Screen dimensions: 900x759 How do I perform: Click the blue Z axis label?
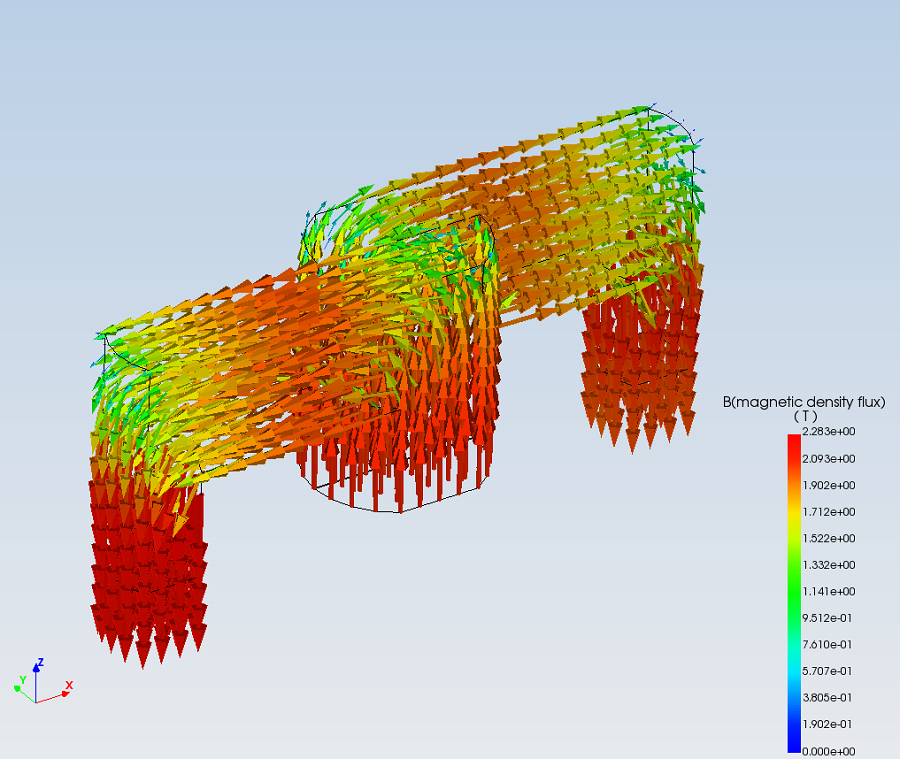coord(40,663)
